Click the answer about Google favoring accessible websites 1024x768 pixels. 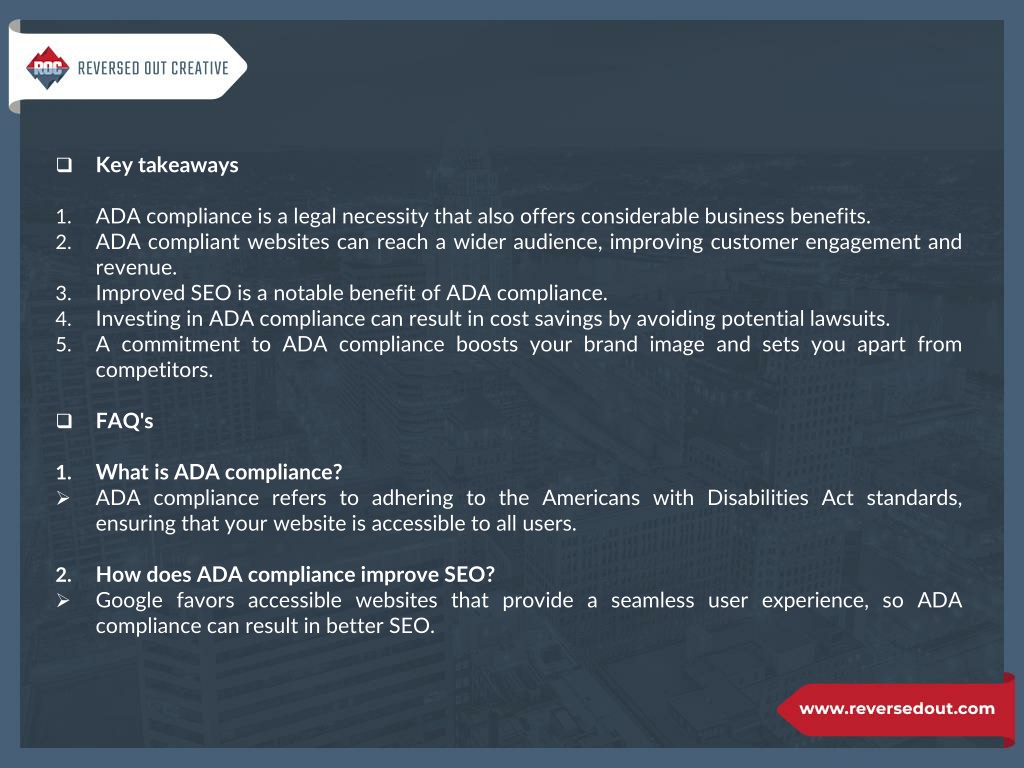[x=528, y=613]
